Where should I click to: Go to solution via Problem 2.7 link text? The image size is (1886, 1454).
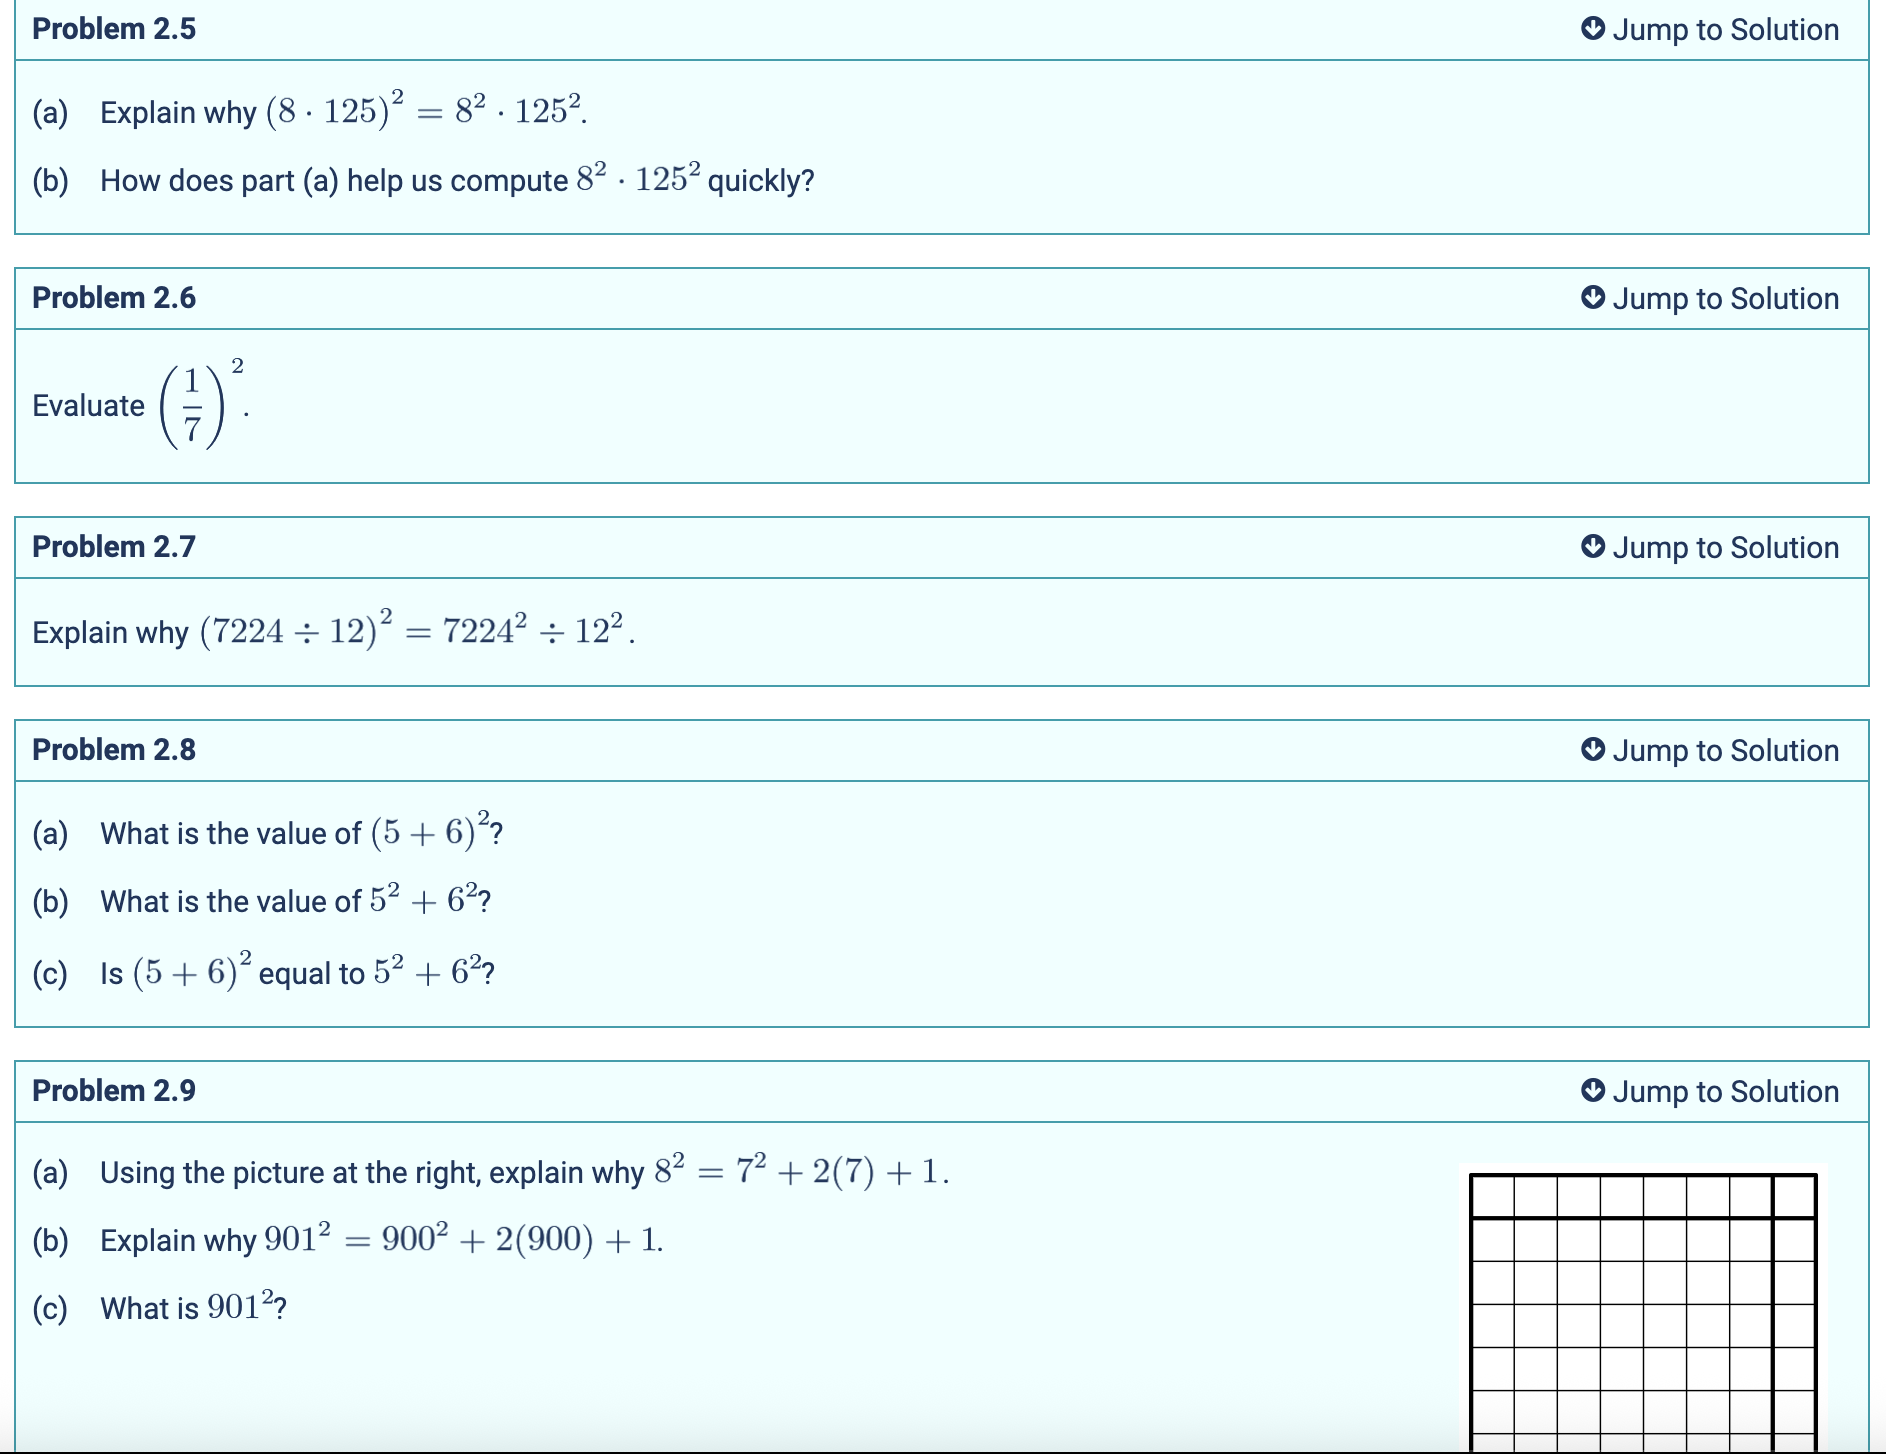pos(1725,547)
